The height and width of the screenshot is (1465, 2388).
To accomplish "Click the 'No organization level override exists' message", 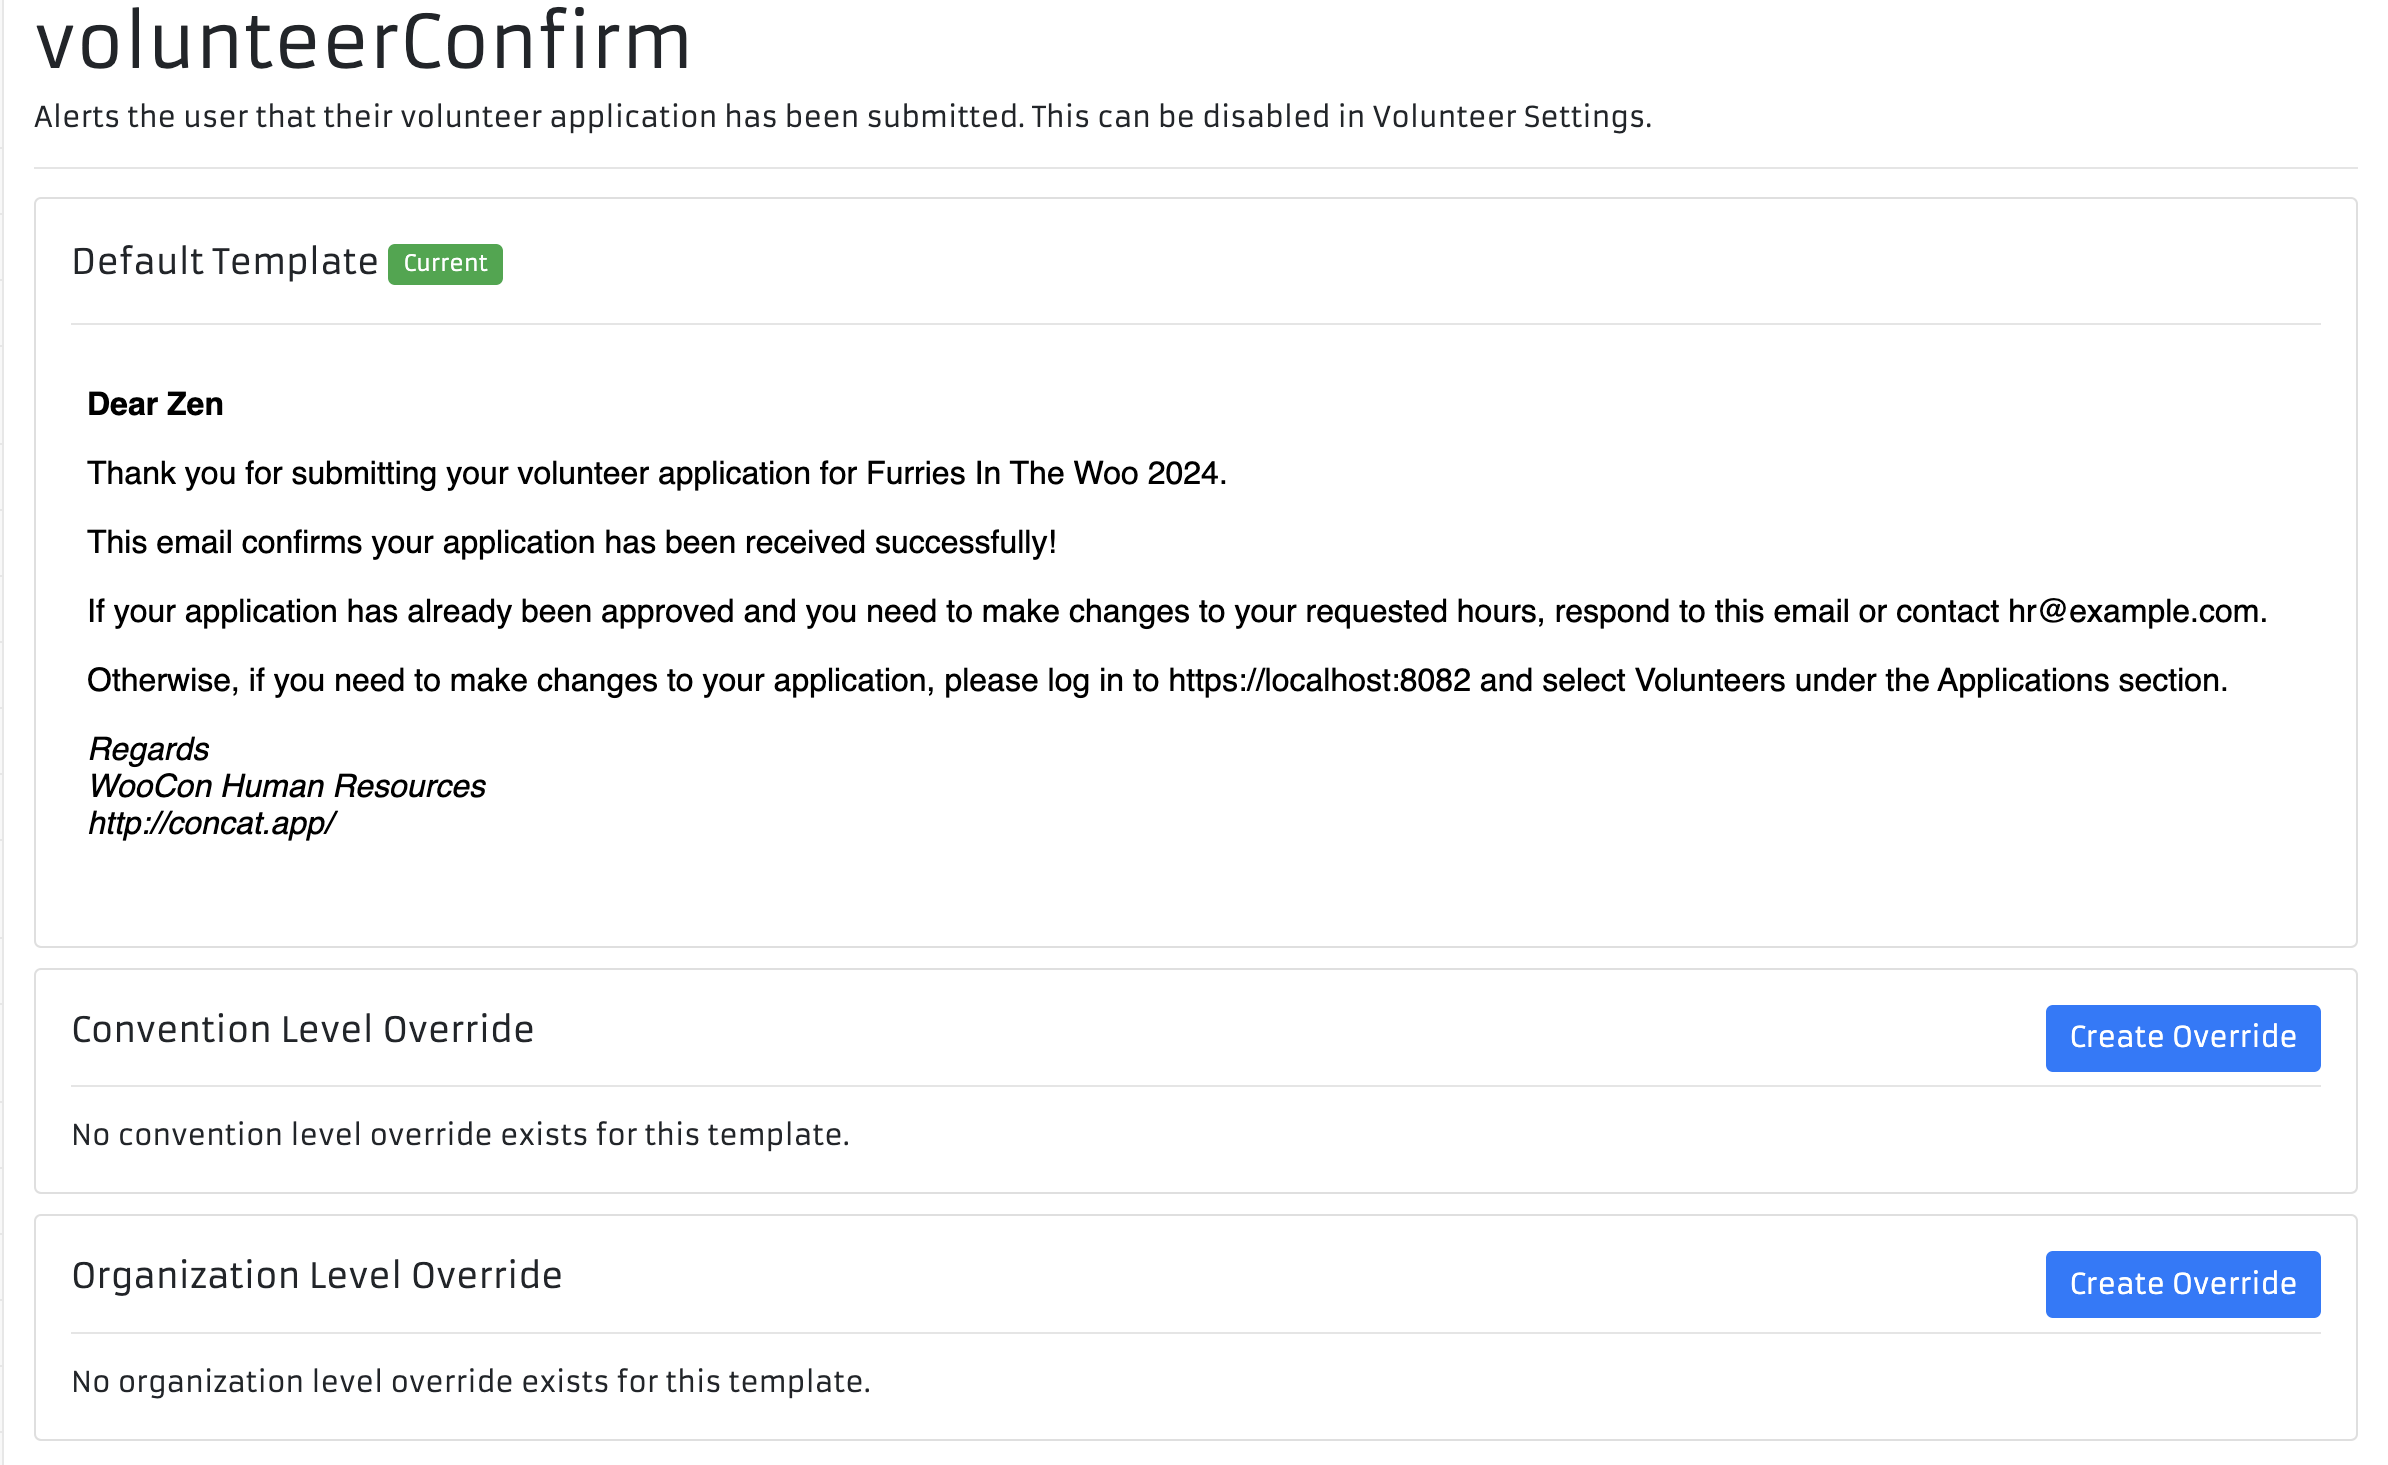I will (471, 1381).
